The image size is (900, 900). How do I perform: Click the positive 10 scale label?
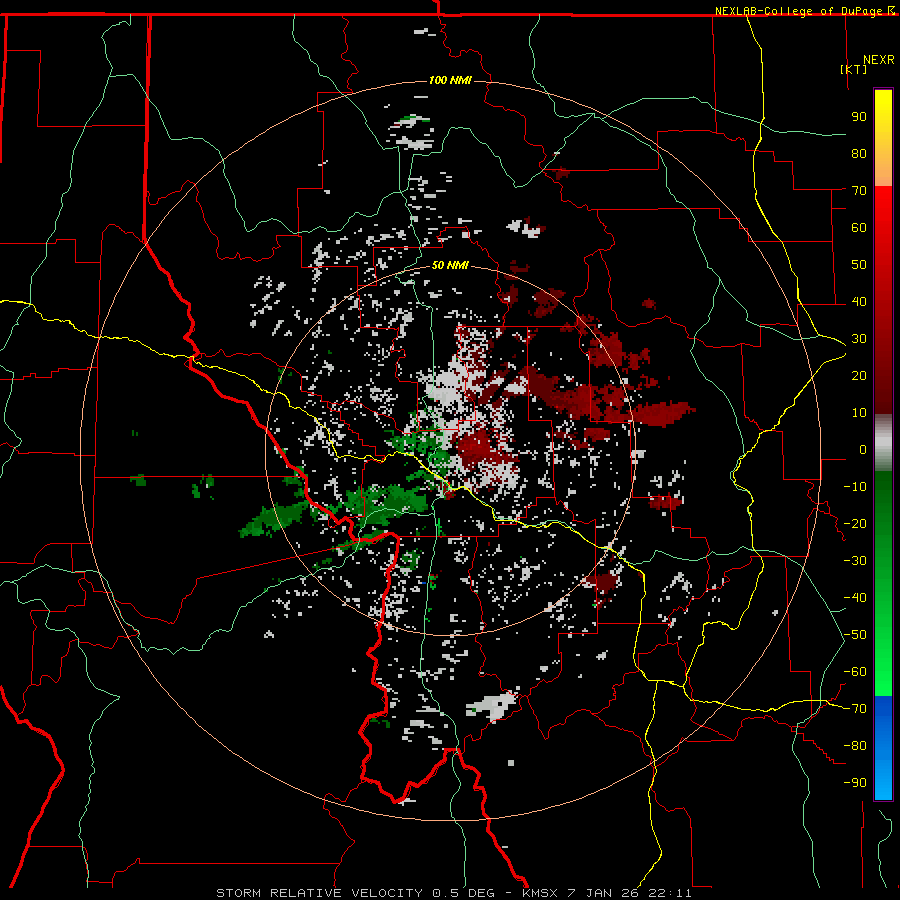pyautogui.click(x=859, y=413)
